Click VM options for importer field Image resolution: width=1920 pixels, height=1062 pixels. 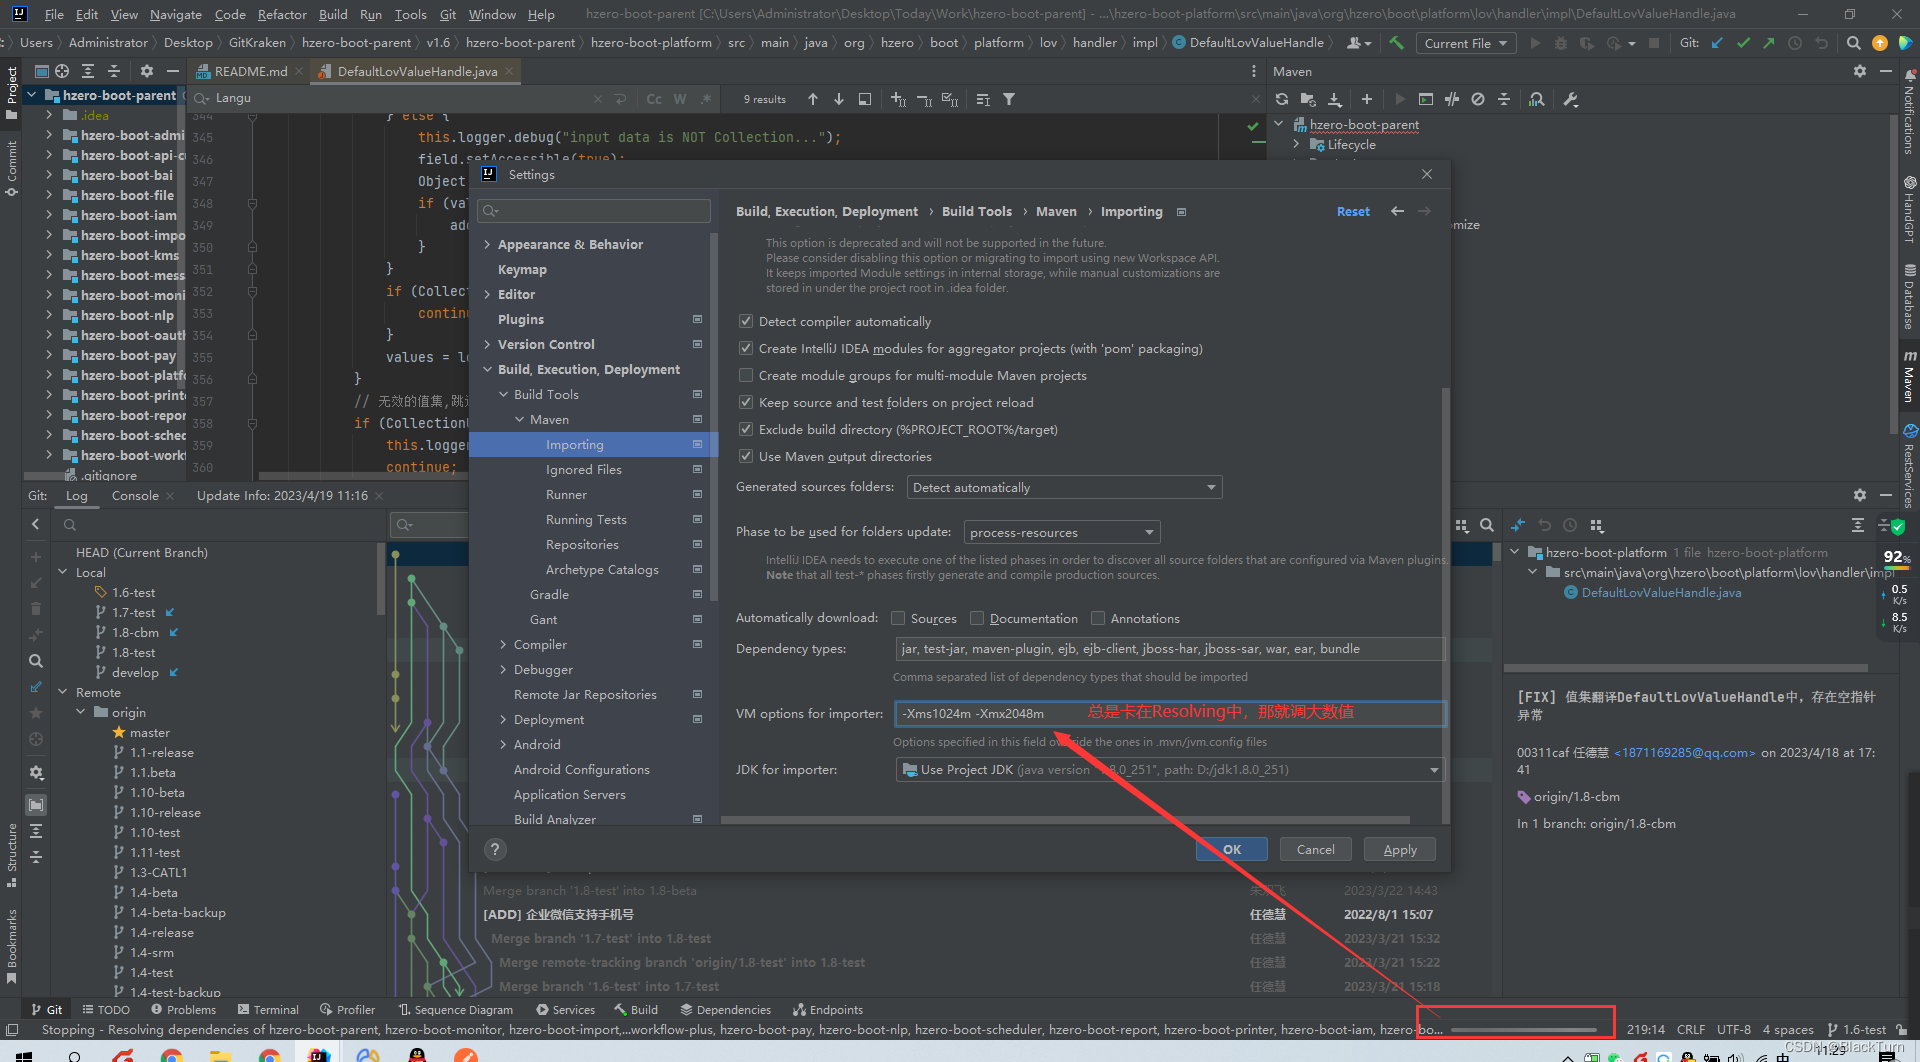(1169, 713)
